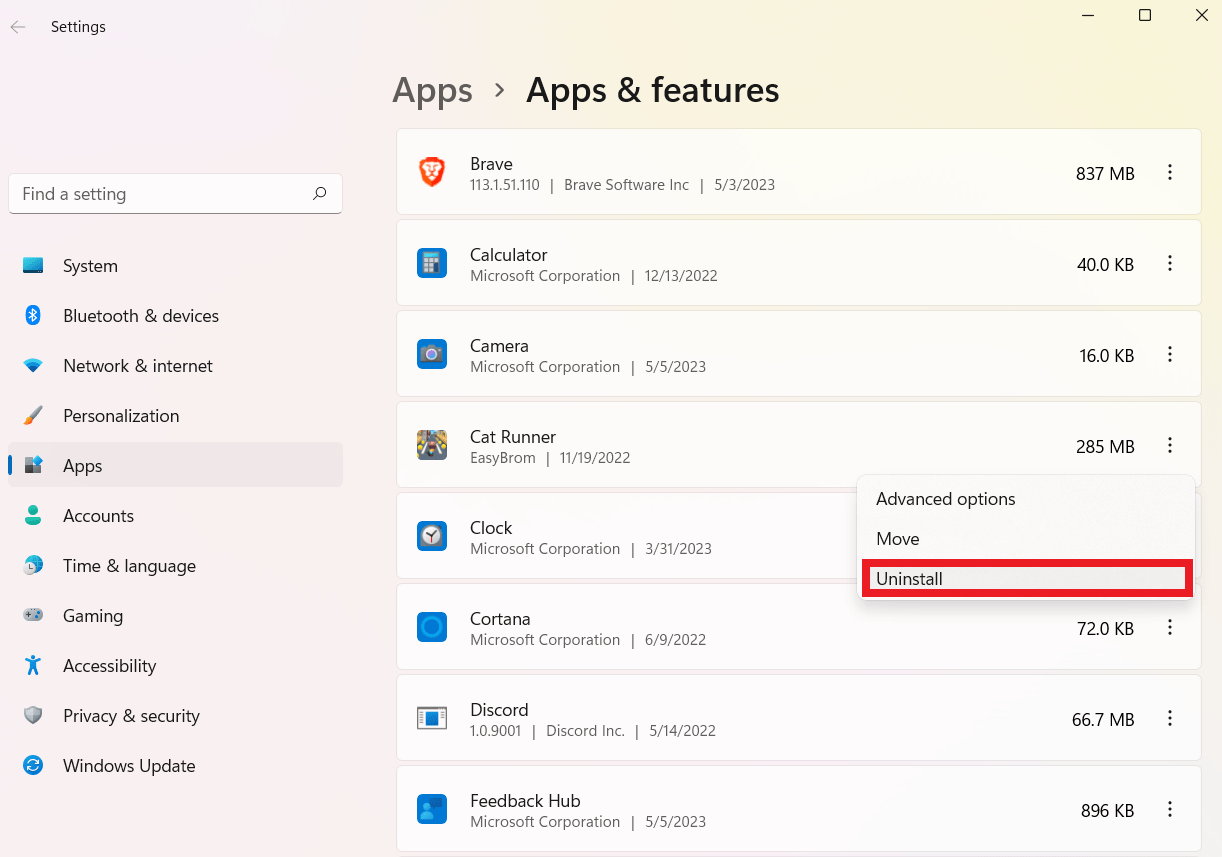Click the Personalization paintbrush icon

tap(33, 416)
